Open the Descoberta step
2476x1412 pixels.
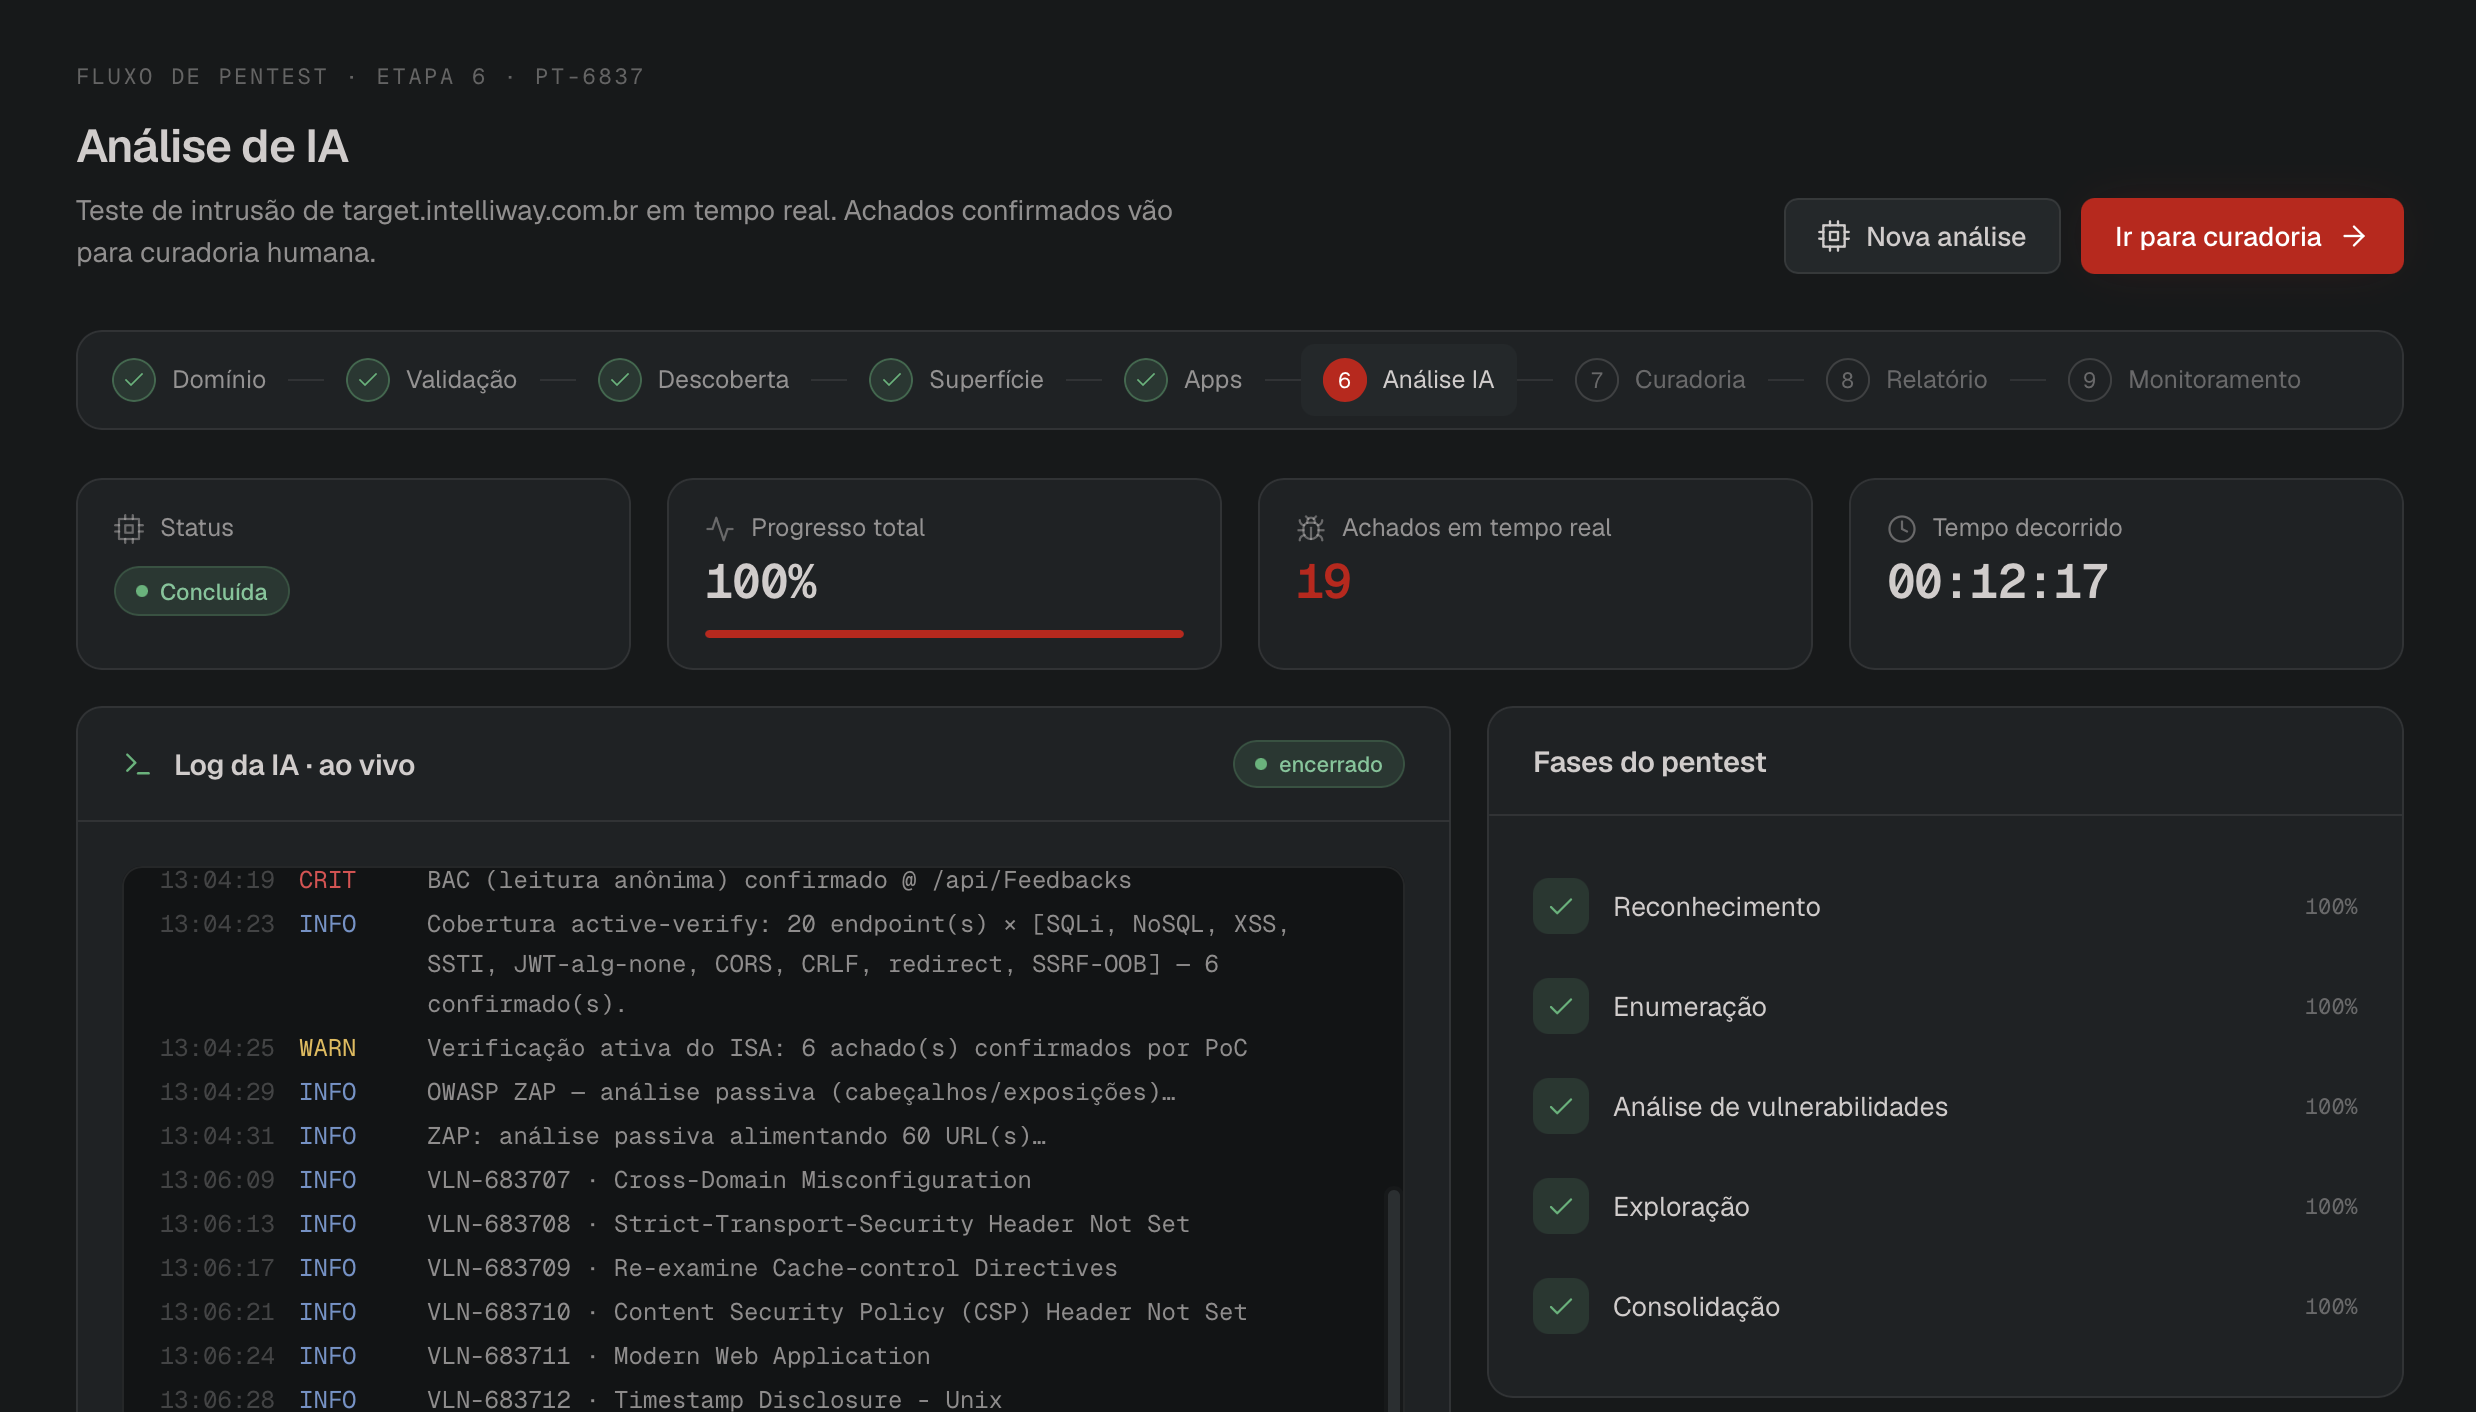(x=694, y=380)
